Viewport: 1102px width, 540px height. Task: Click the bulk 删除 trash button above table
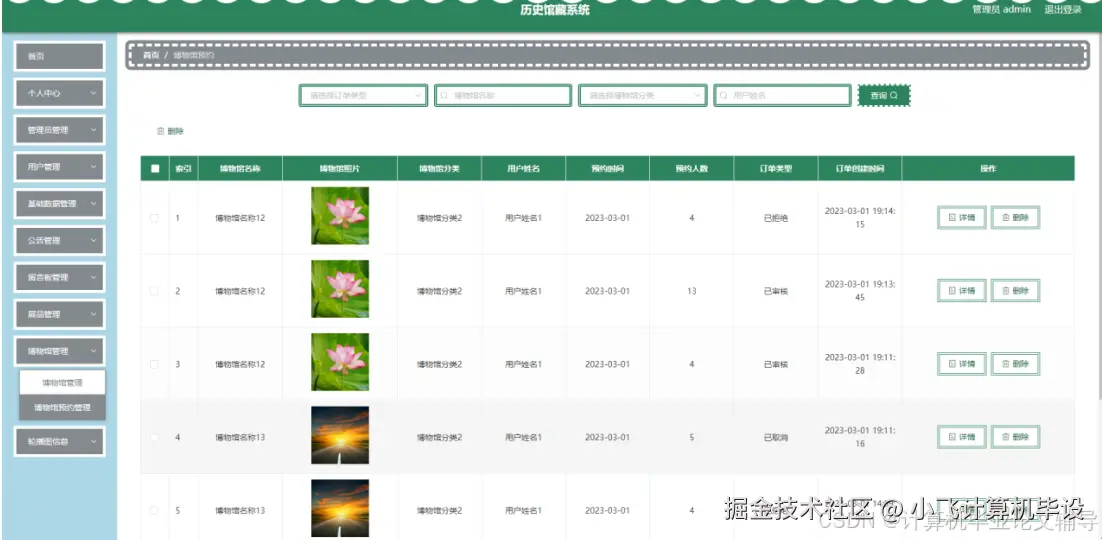click(x=170, y=131)
